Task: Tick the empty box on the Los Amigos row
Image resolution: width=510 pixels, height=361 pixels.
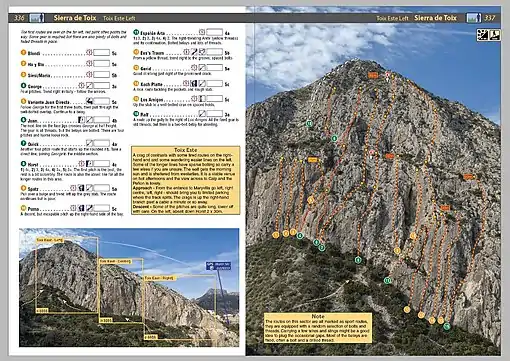Action: coord(214,98)
